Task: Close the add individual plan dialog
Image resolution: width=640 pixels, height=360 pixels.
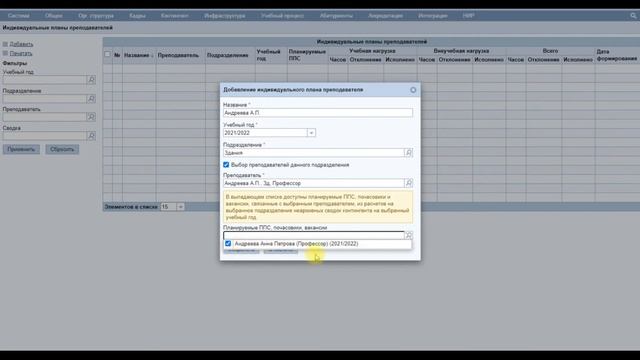Action: point(413,90)
